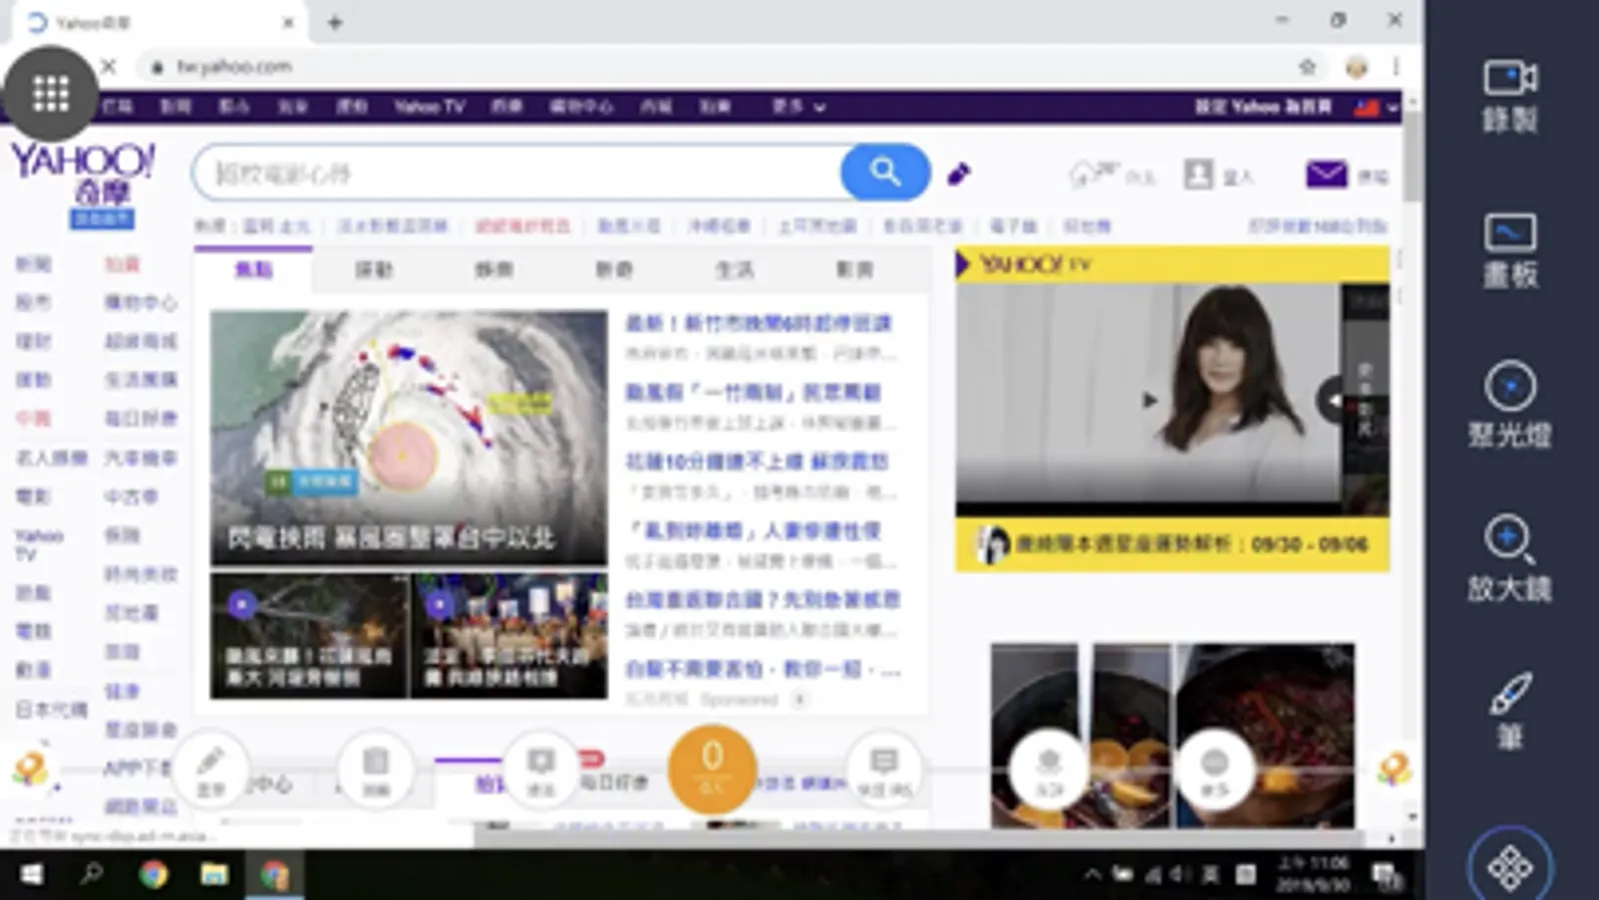Open the Windows Start menu
The width and height of the screenshot is (1599, 900).
pos(31,875)
